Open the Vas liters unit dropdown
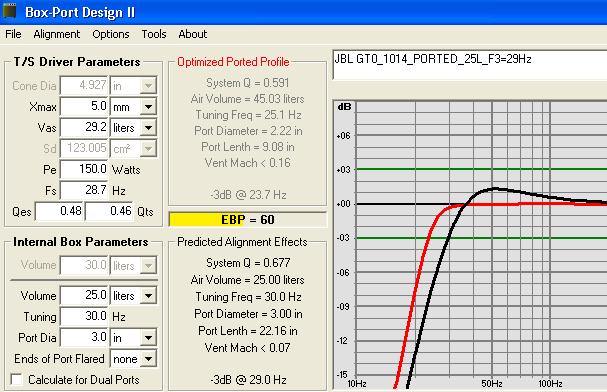 148,128
